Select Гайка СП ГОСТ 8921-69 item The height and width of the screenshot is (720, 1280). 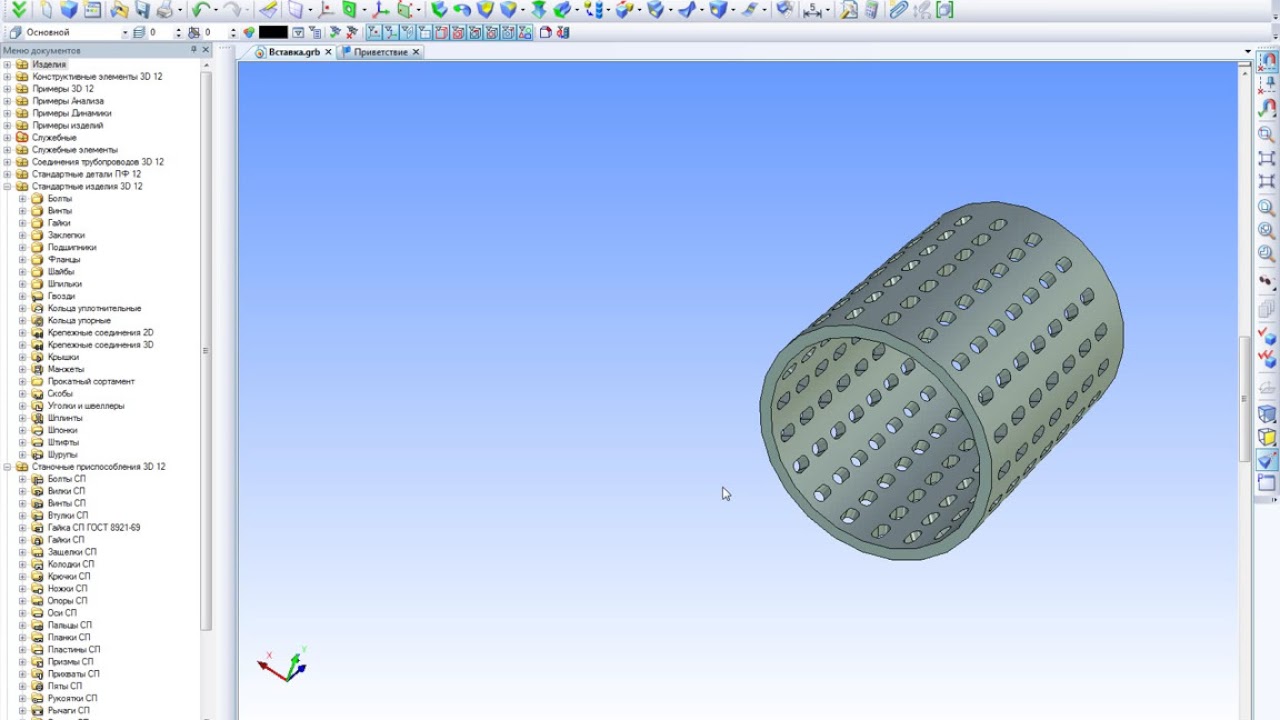coord(94,528)
